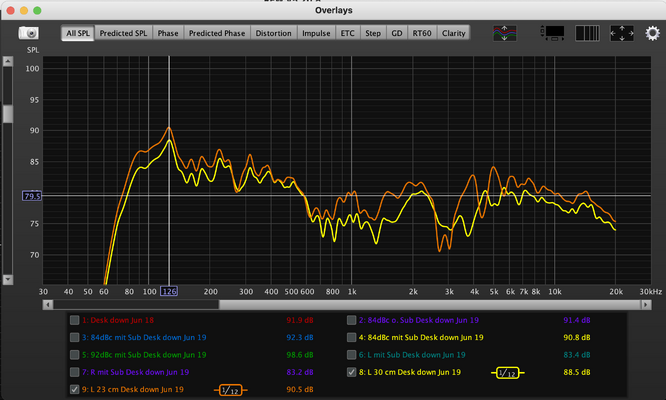This screenshot has width=666, height=400.
Task: Click the vertical SPL scrollbar thumb
Action: click(8, 114)
